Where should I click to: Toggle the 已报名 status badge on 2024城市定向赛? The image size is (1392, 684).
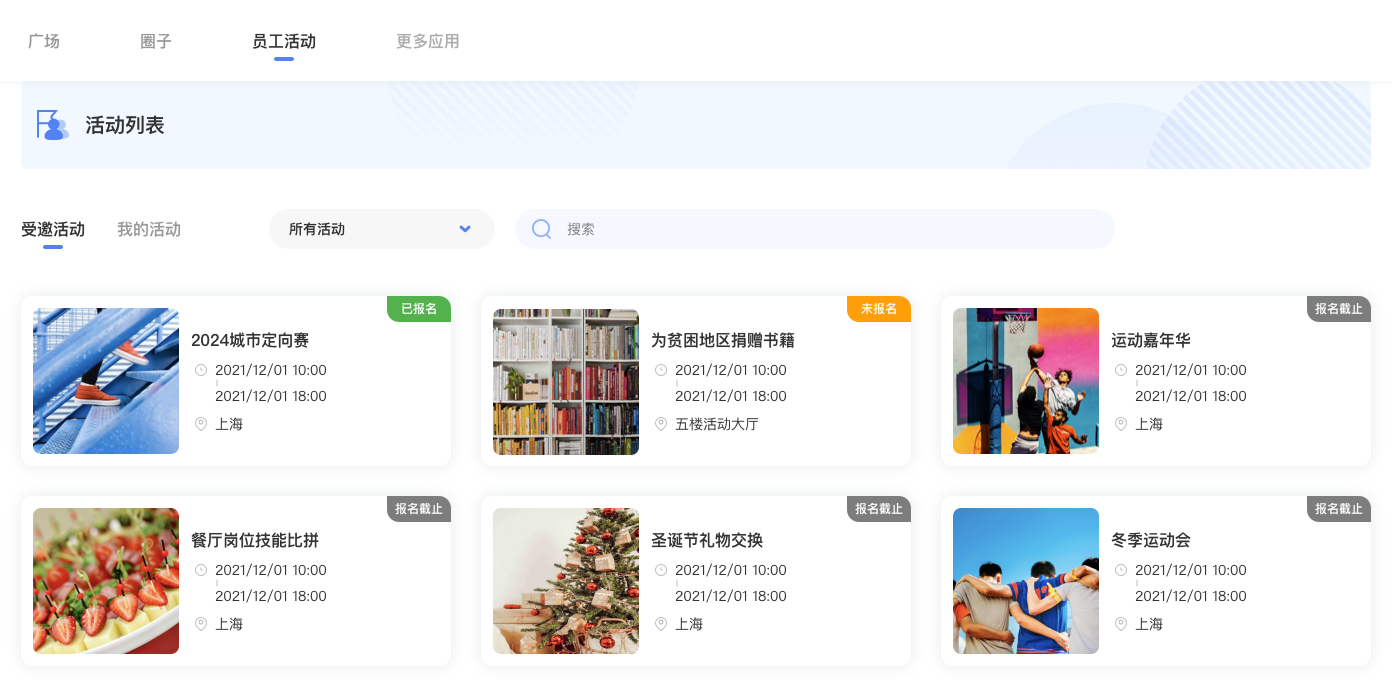coord(420,309)
